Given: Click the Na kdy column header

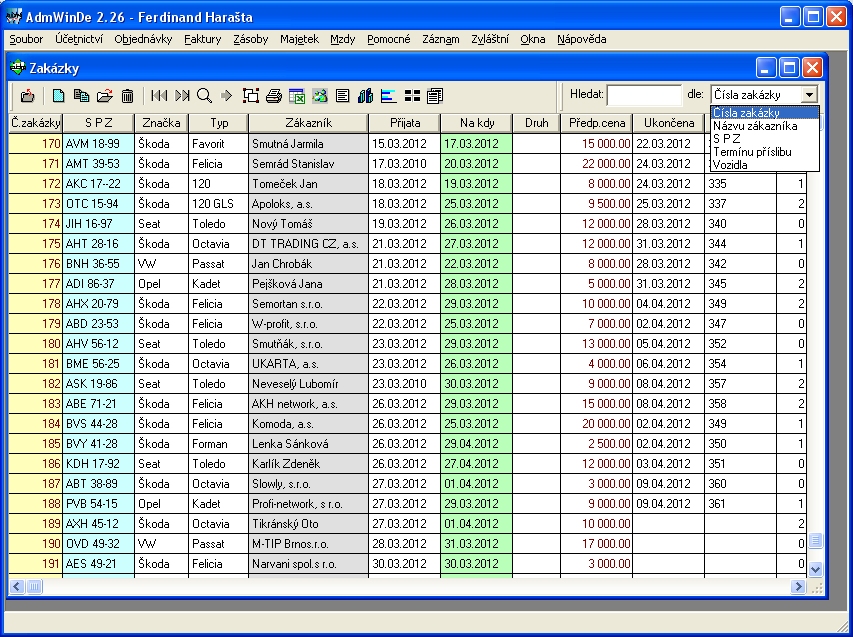Looking at the screenshot, I should click(477, 123).
